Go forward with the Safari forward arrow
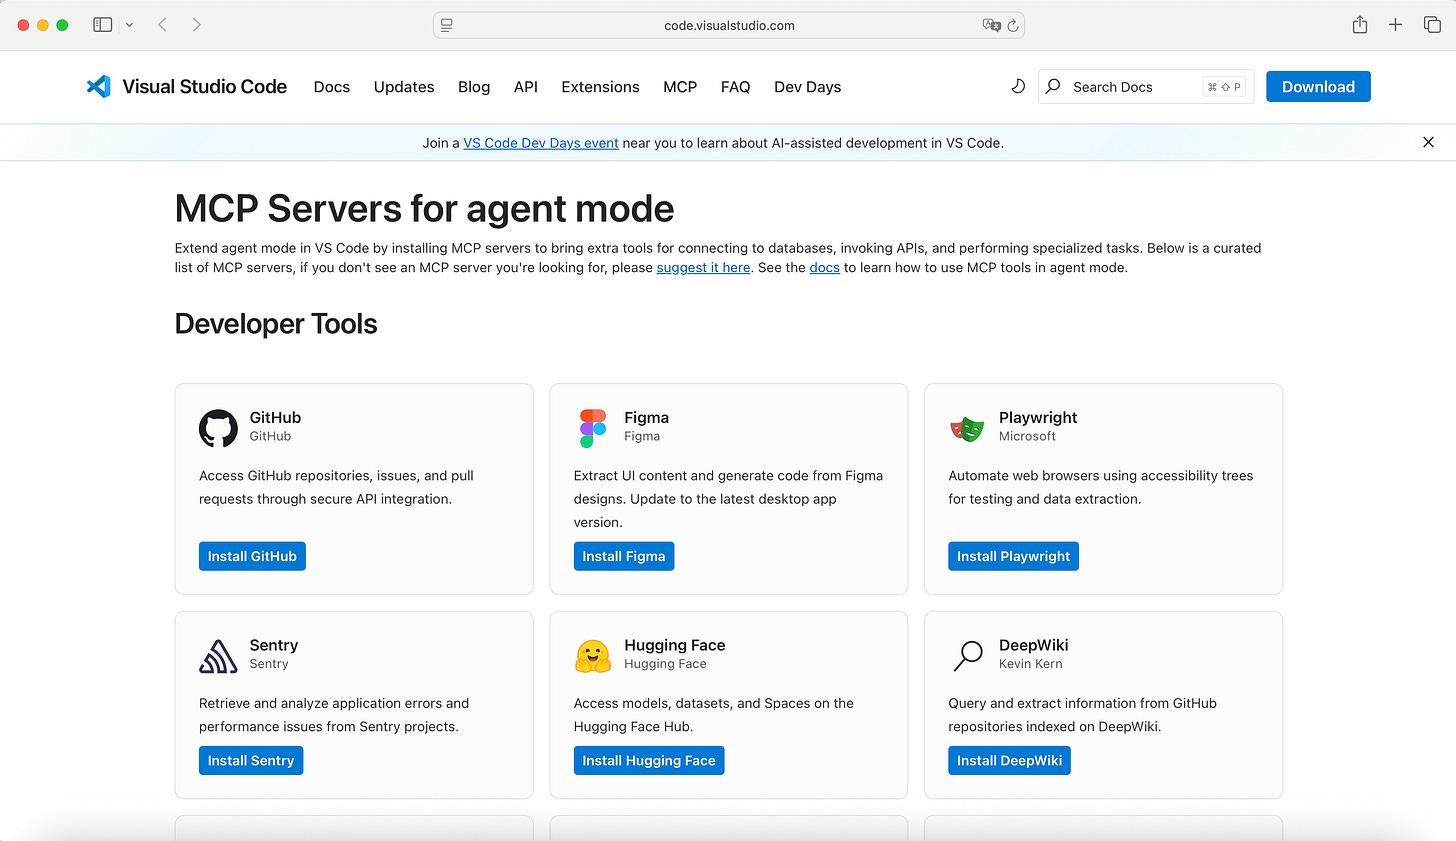 (x=197, y=25)
